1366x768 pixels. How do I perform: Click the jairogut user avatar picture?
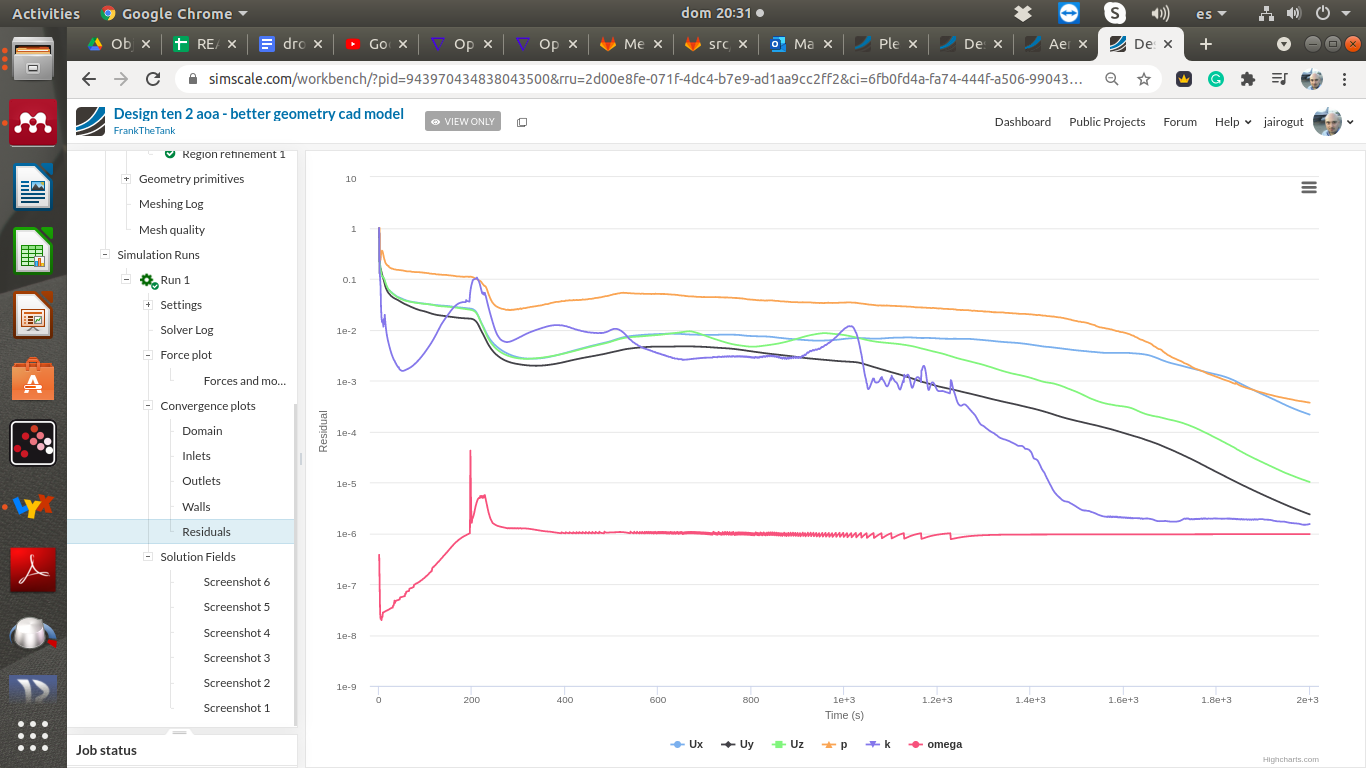pos(1327,122)
